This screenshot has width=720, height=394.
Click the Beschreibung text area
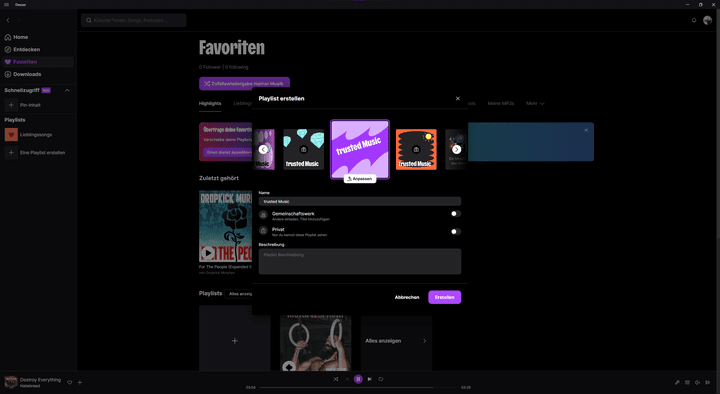coord(360,261)
